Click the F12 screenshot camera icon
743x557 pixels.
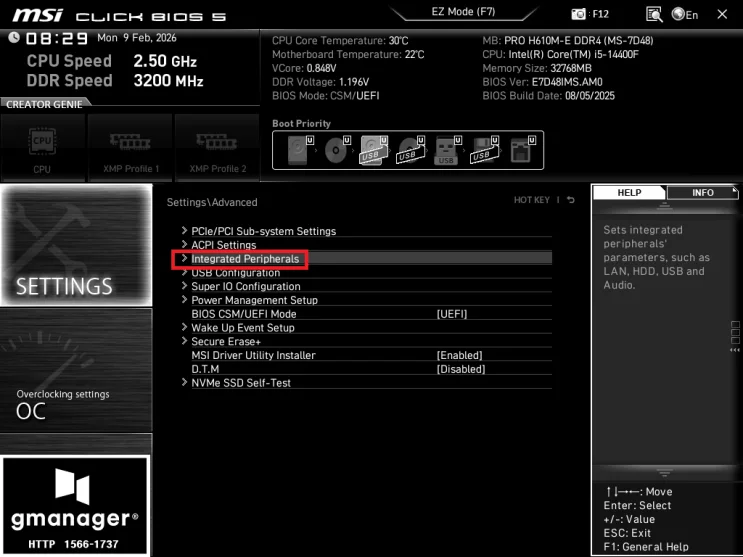coord(578,14)
